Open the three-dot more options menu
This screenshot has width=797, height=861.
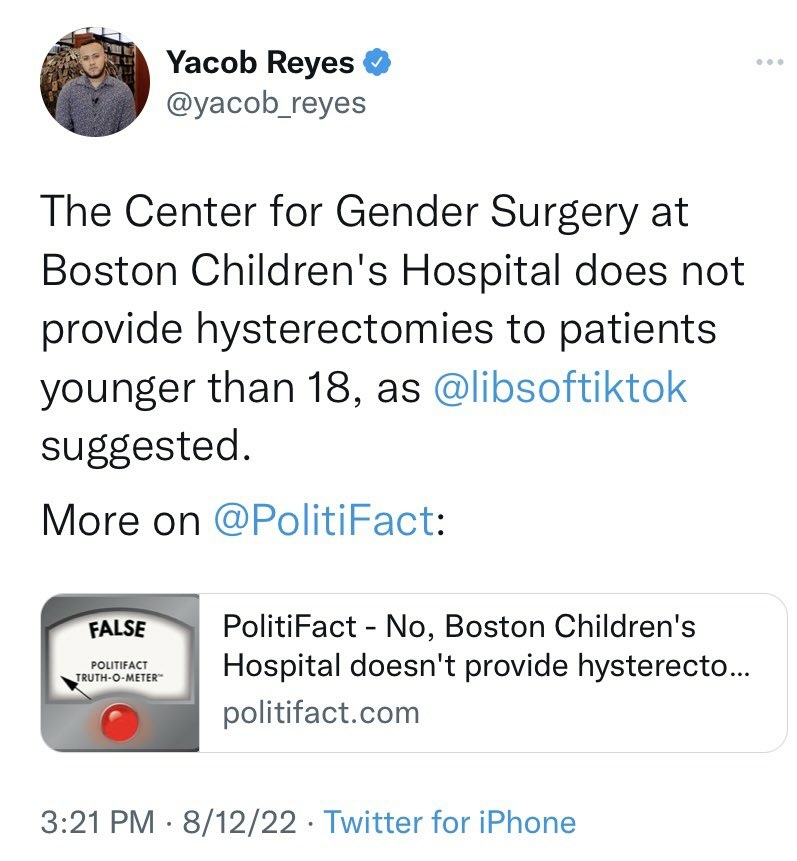(768, 63)
